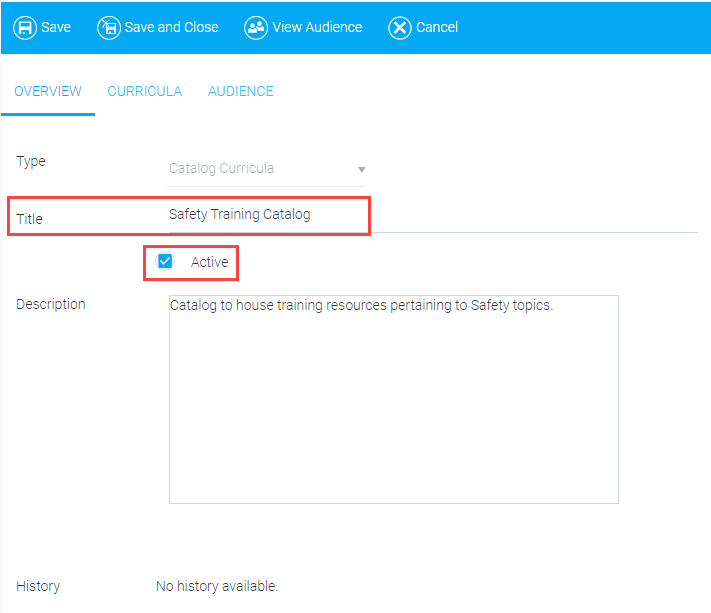The image size is (711, 613).
Task: Click the Cancel X circle icon
Action: tap(400, 27)
